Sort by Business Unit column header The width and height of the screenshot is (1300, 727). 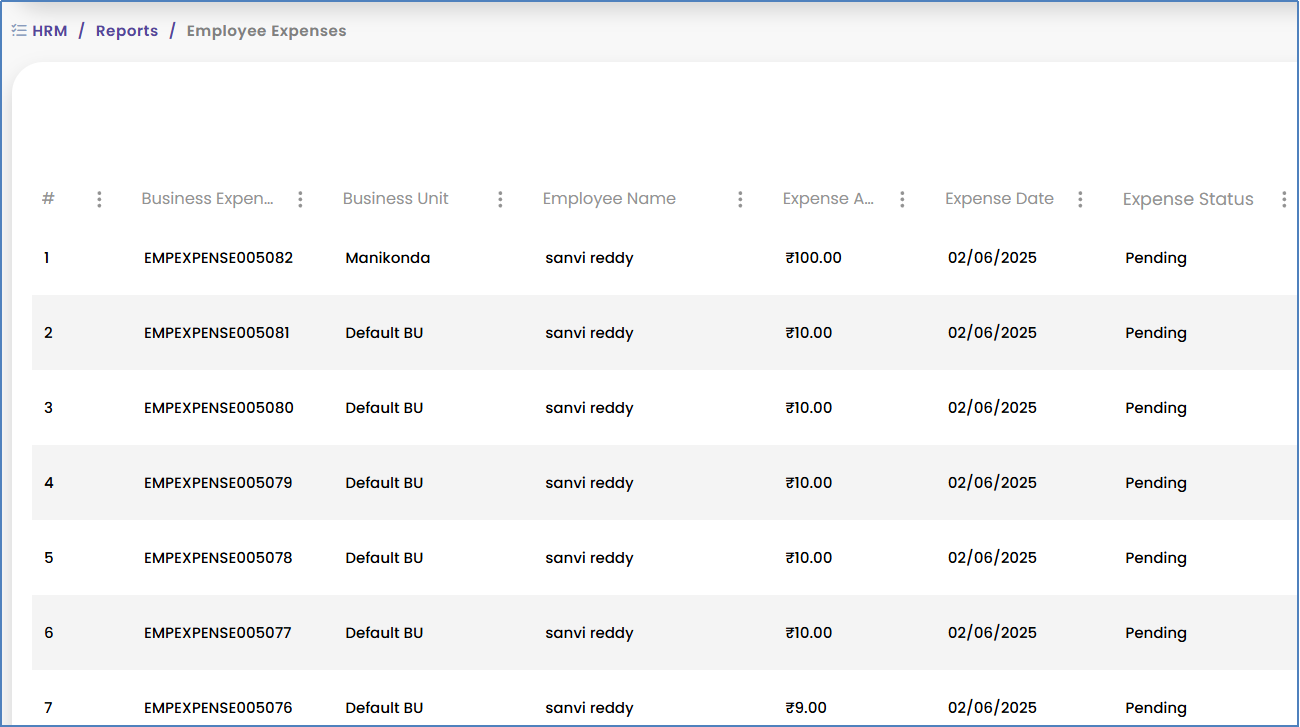point(396,199)
